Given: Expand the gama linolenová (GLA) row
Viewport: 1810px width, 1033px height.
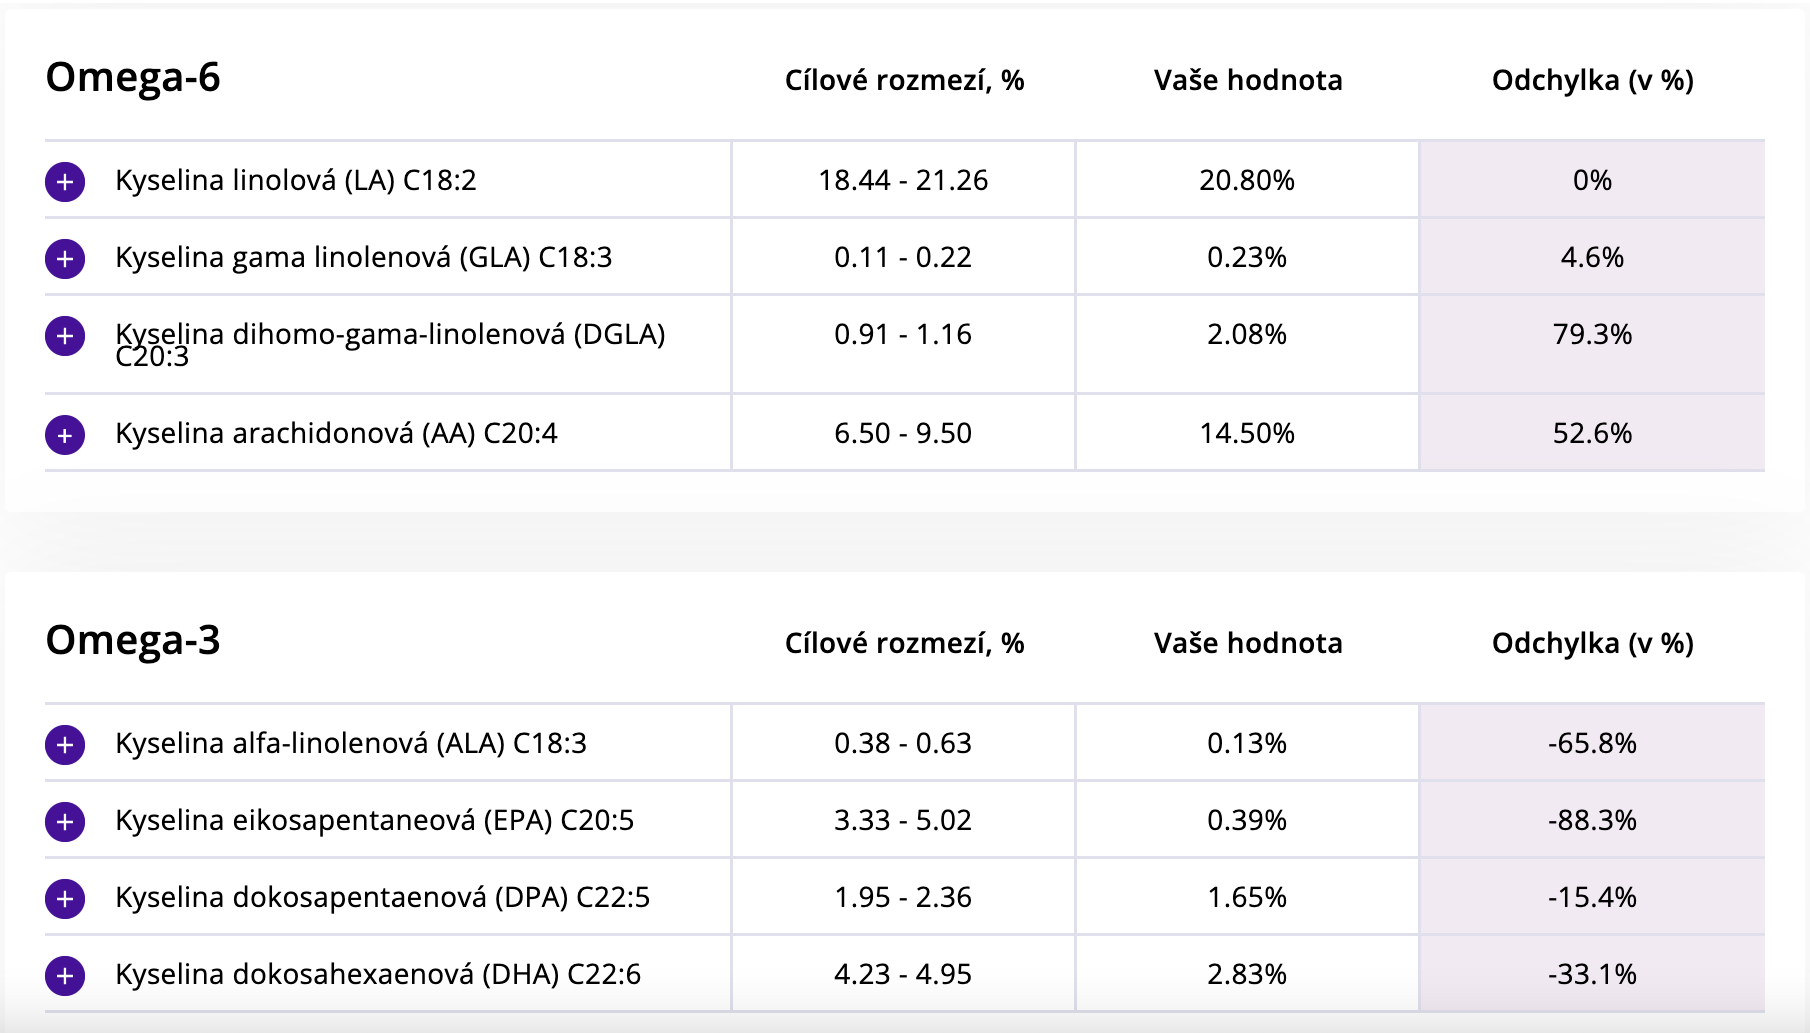Looking at the screenshot, I should 65,258.
